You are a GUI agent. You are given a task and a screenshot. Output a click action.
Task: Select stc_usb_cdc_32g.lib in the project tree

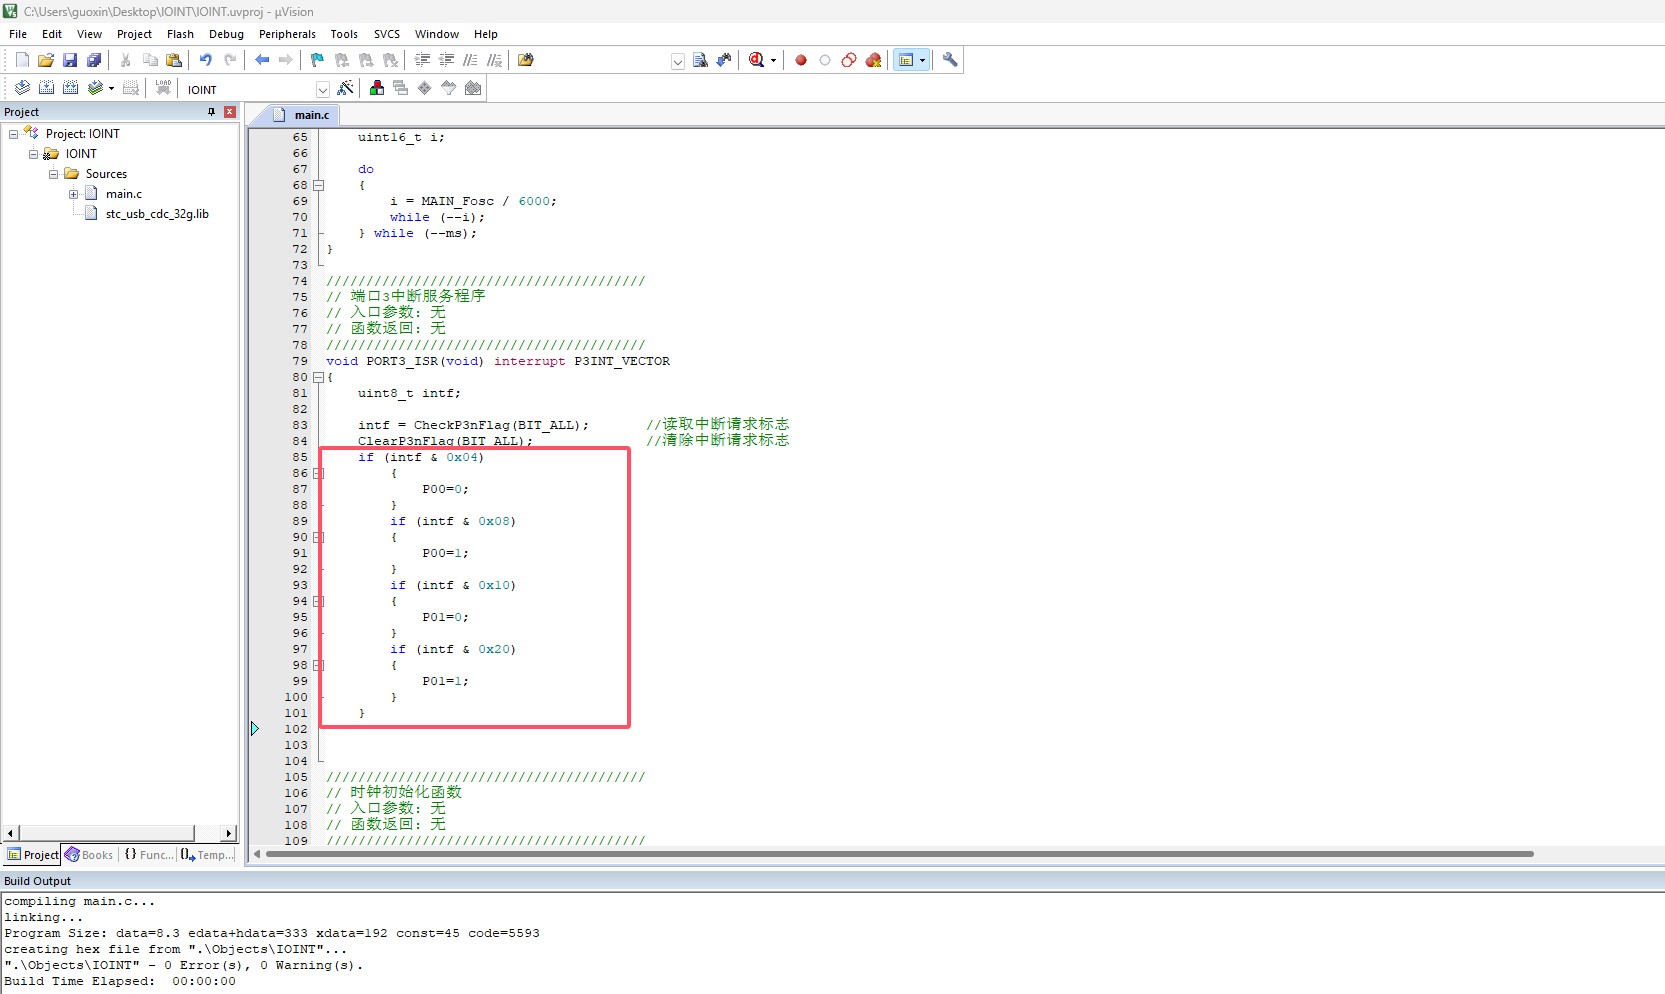coord(157,214)
